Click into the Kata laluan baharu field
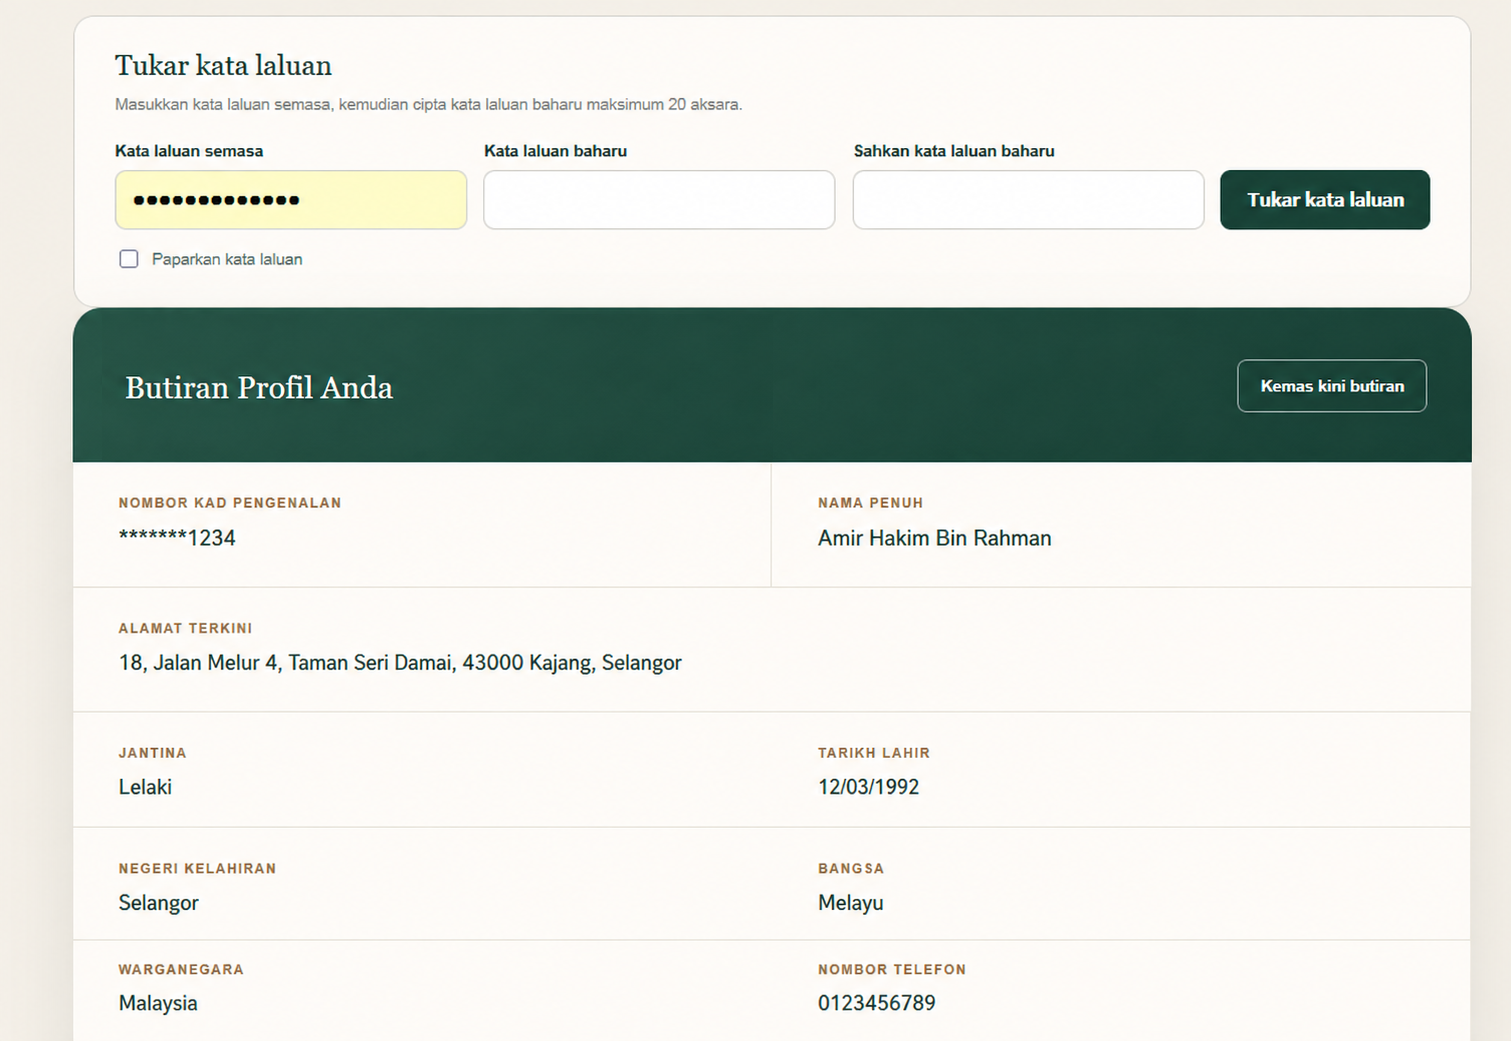The width and height of the screenshot is (1511, 1041). (659, 200)
